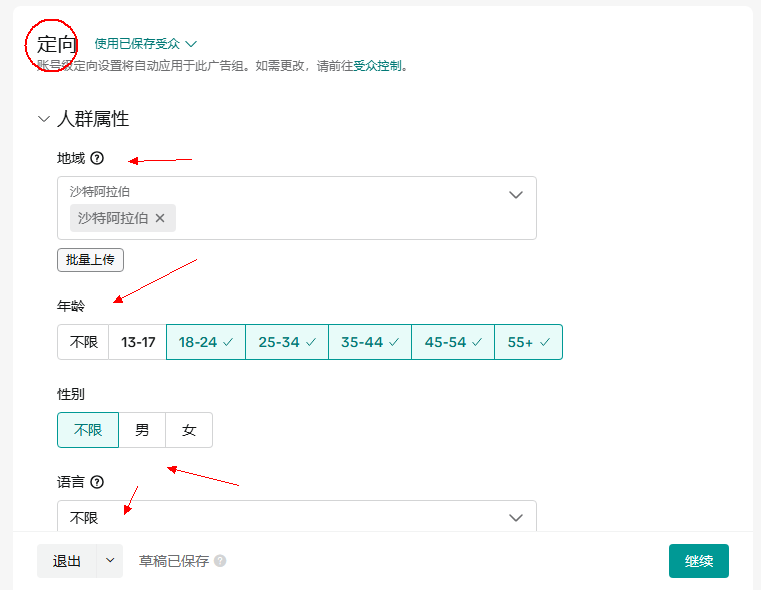
Task: Select 女 as gender
Action: tap(189, 430)
